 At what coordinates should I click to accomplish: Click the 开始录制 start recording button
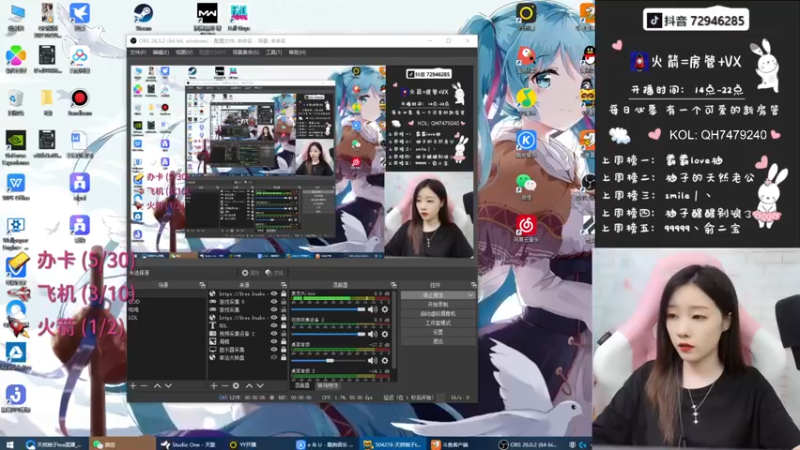[438, 304]
